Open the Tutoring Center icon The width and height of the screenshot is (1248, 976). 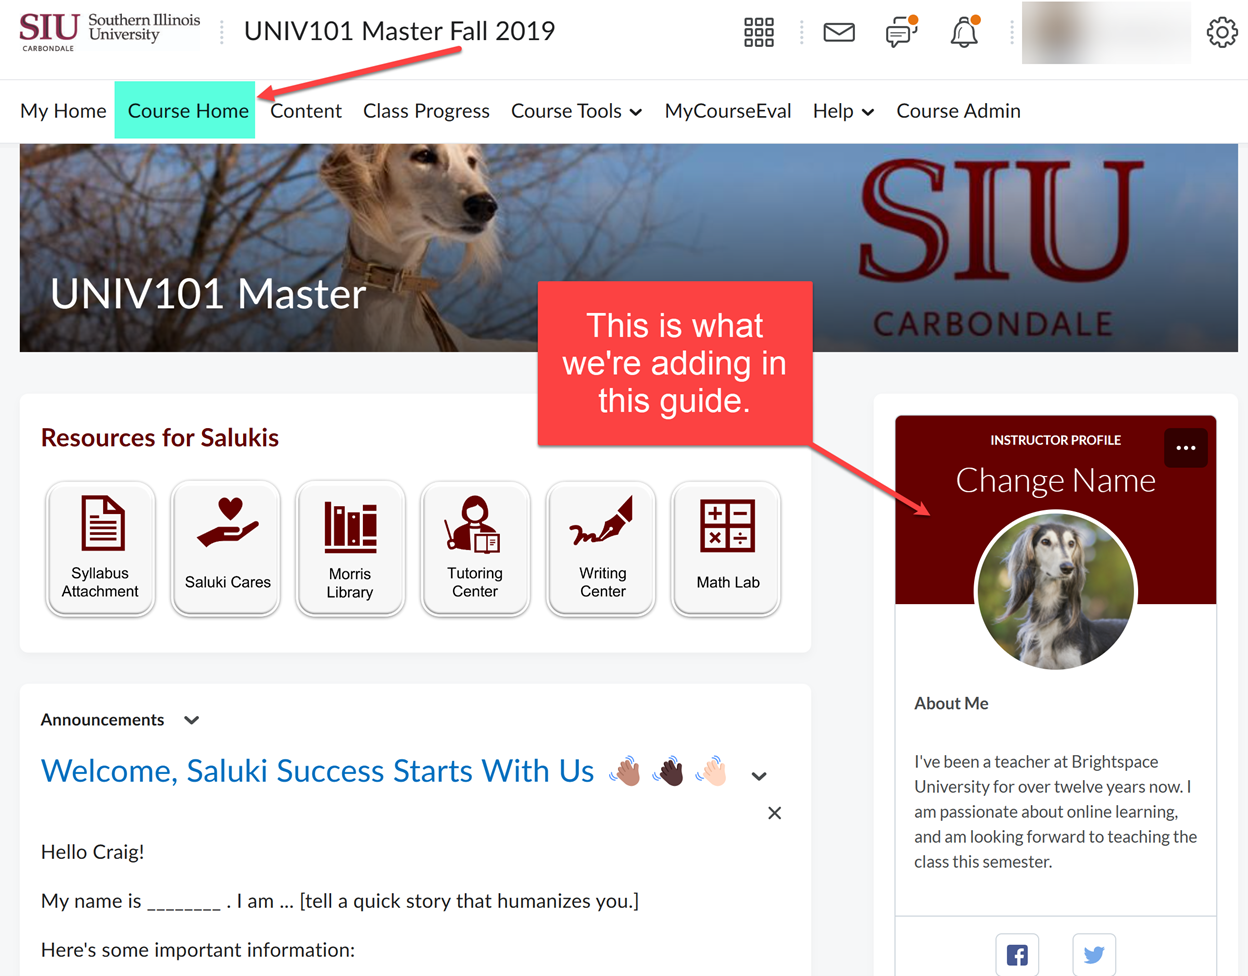click(475, 548)
